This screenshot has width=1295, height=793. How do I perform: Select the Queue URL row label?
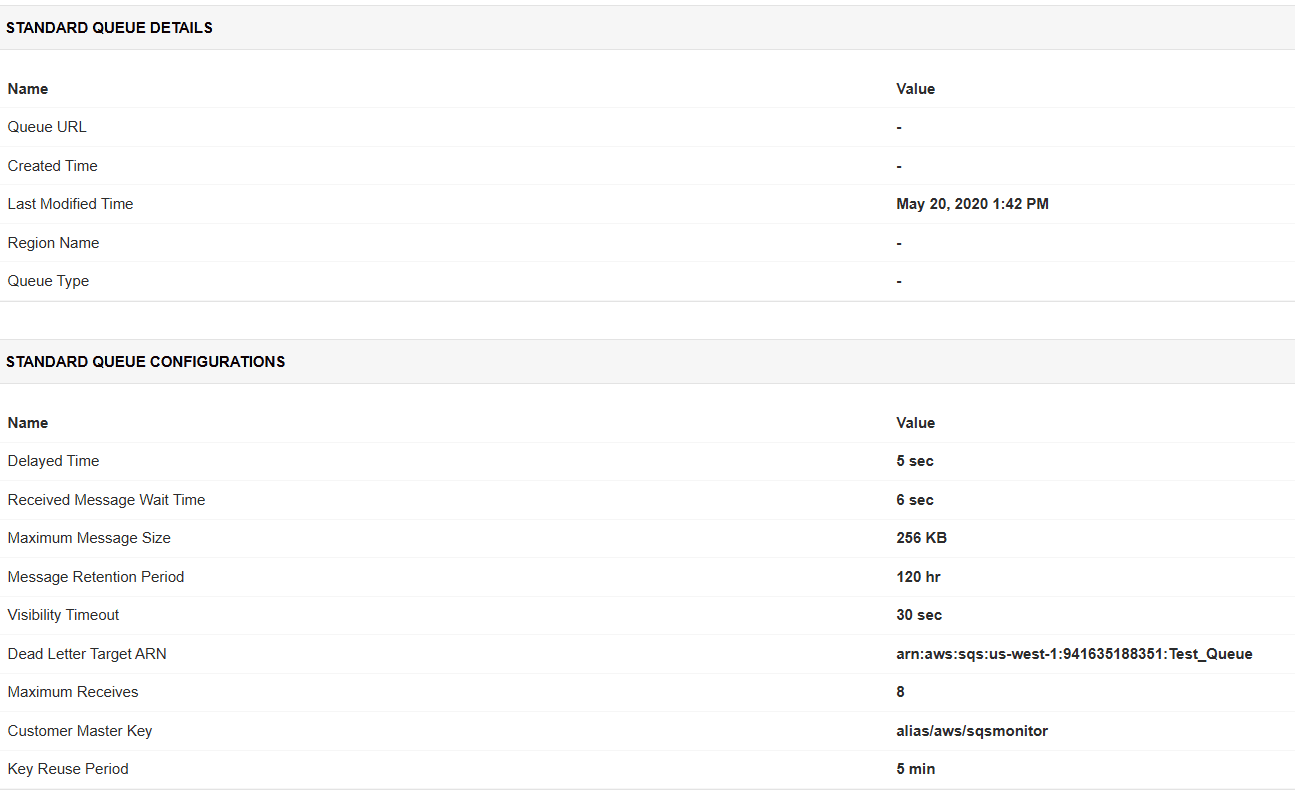[x=47, y=127]
